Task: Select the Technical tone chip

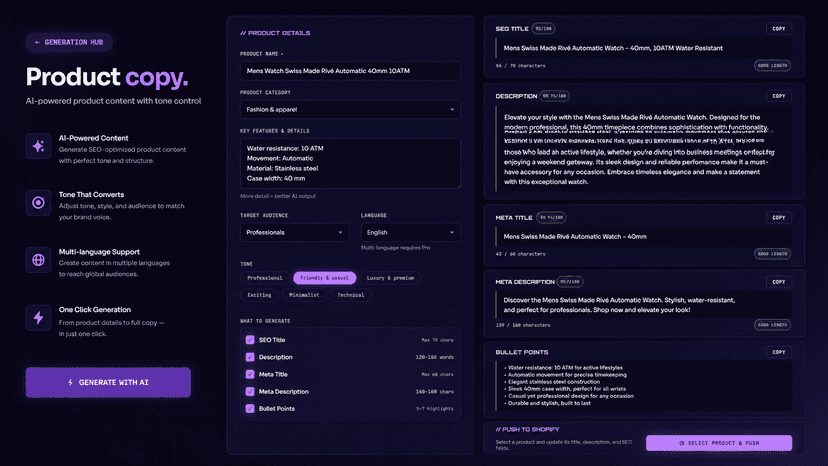Action: [x=351, y=295]
